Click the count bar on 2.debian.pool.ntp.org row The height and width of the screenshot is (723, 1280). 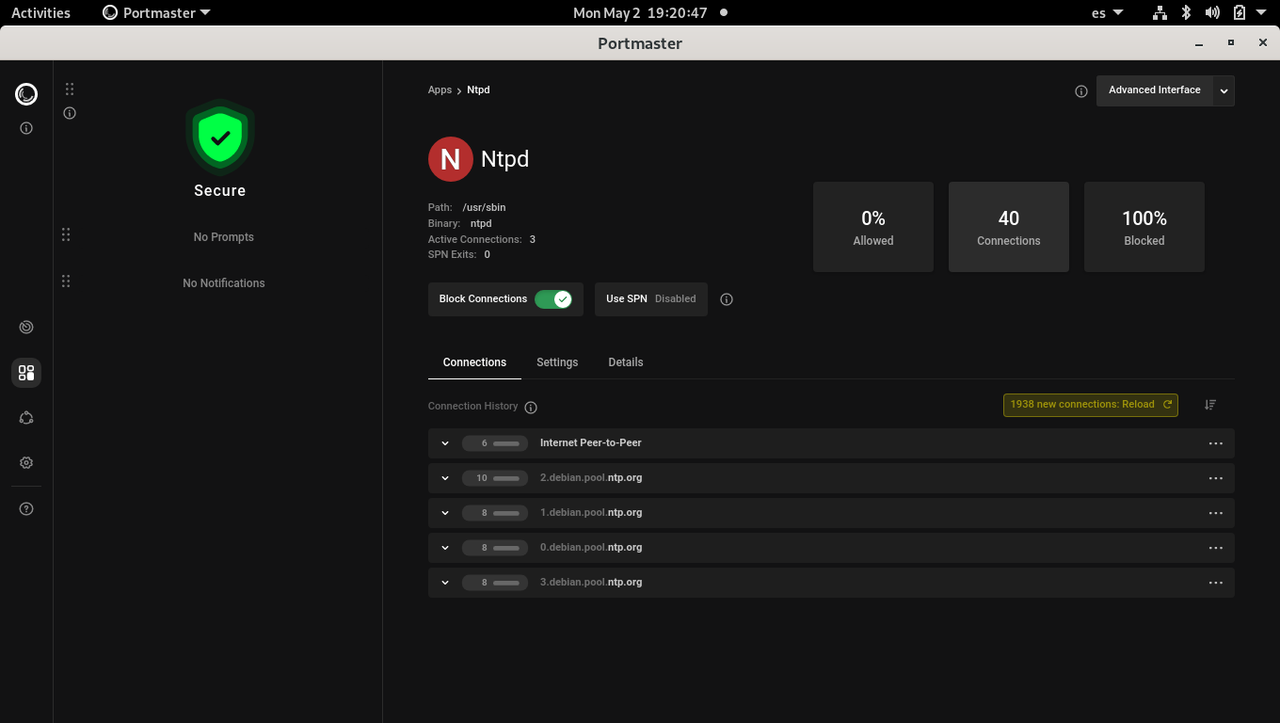pyautogui.click(x=495, y=478)
